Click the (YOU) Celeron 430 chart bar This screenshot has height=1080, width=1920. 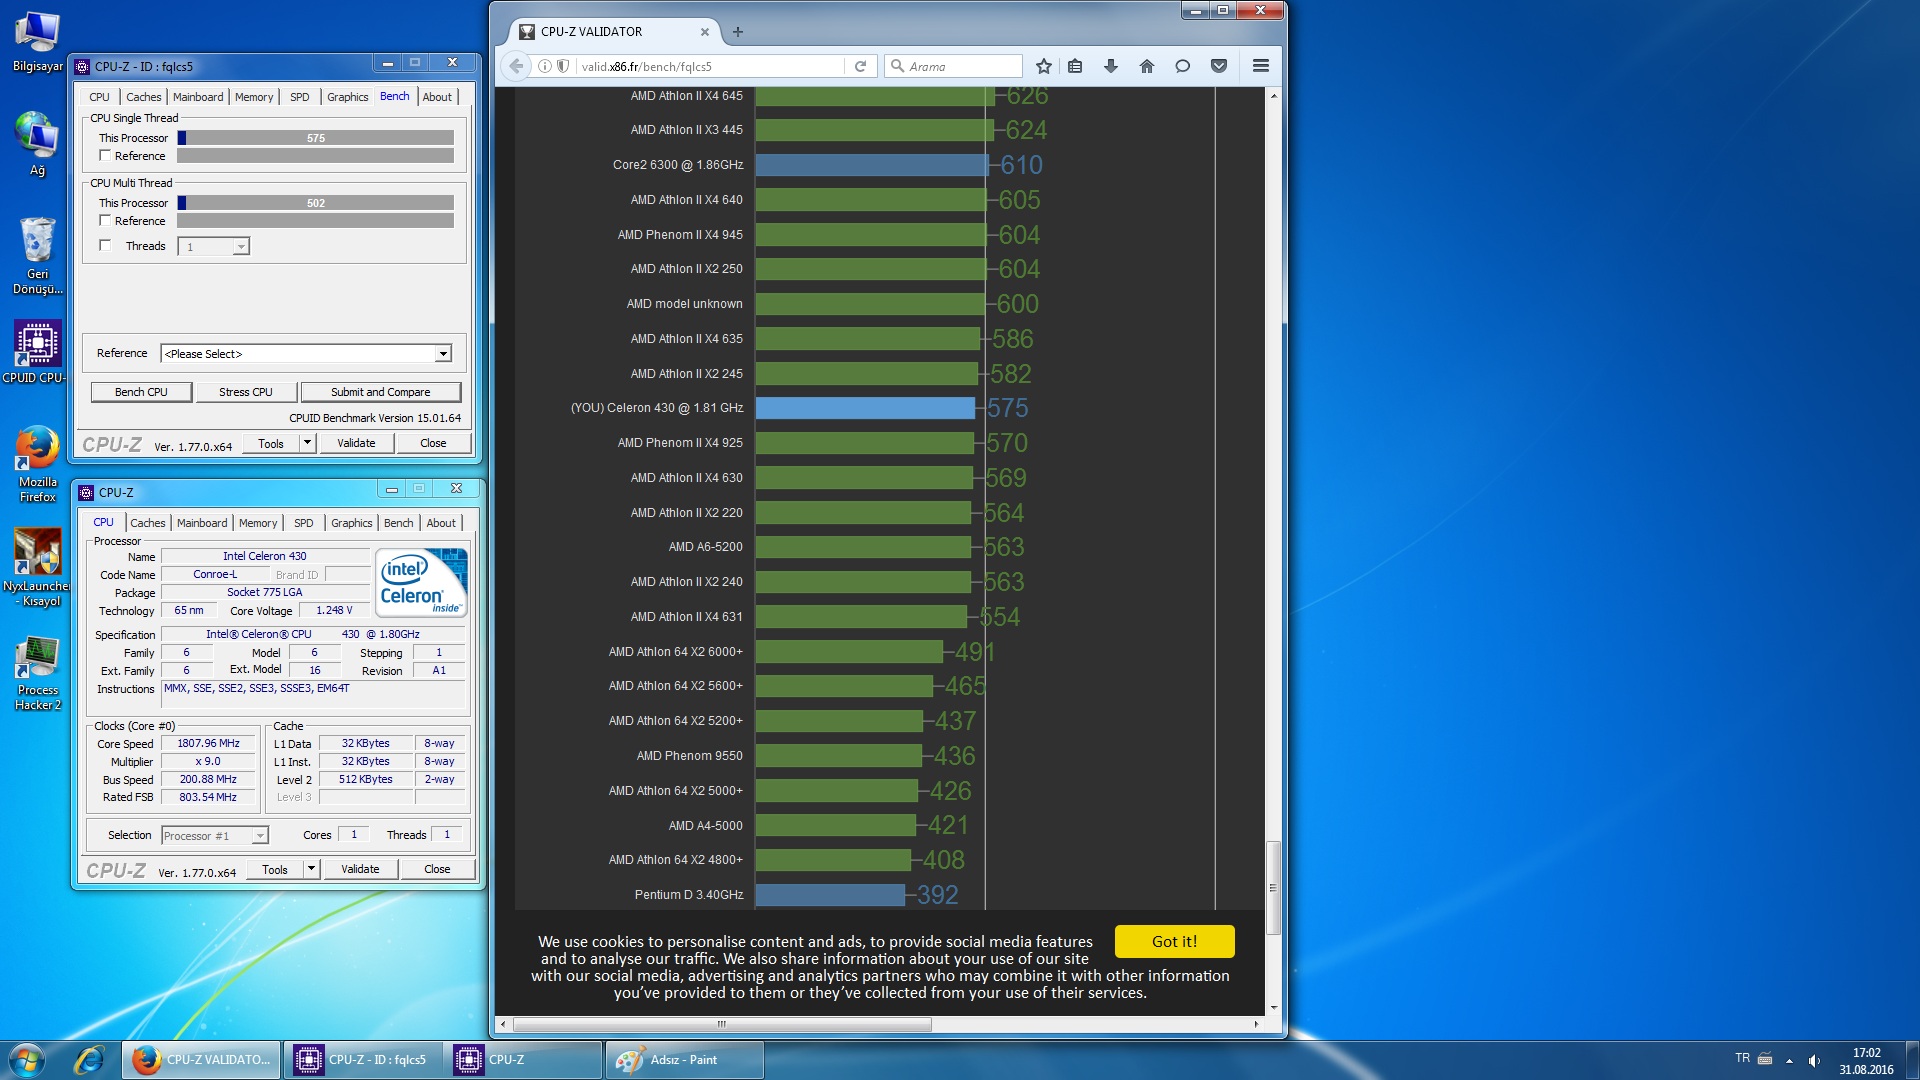point(865,408)
